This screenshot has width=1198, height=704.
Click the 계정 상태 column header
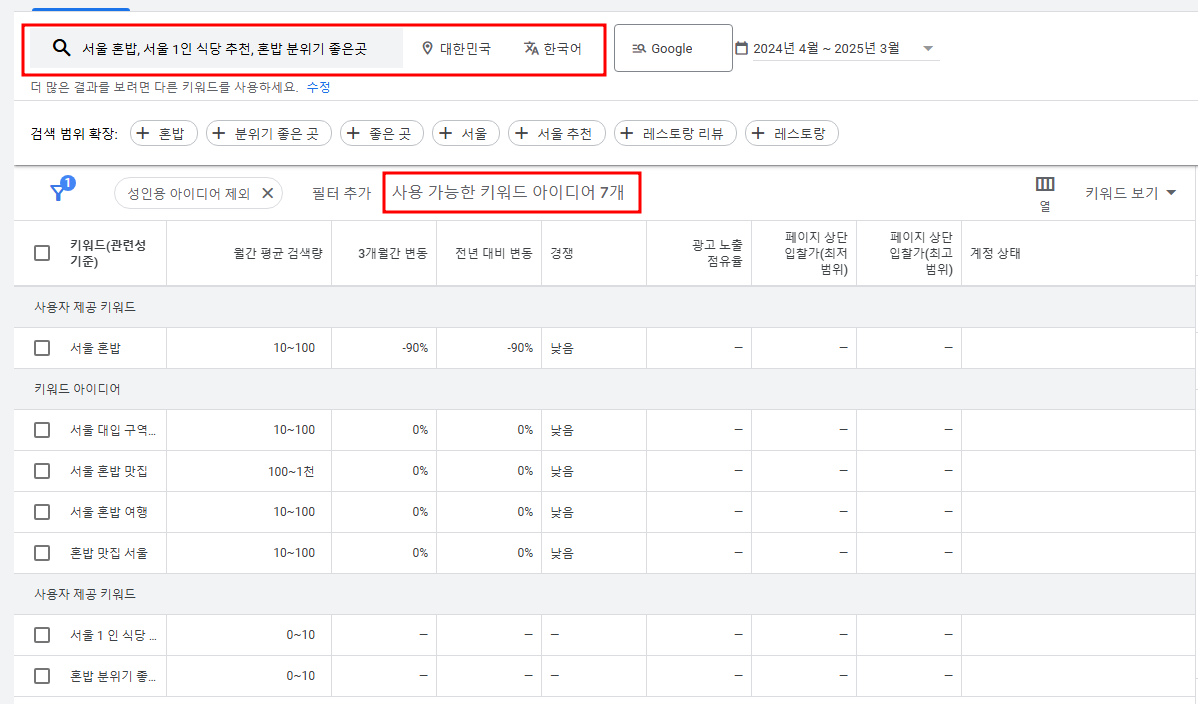pyautogui.click(x=995, y=253)
